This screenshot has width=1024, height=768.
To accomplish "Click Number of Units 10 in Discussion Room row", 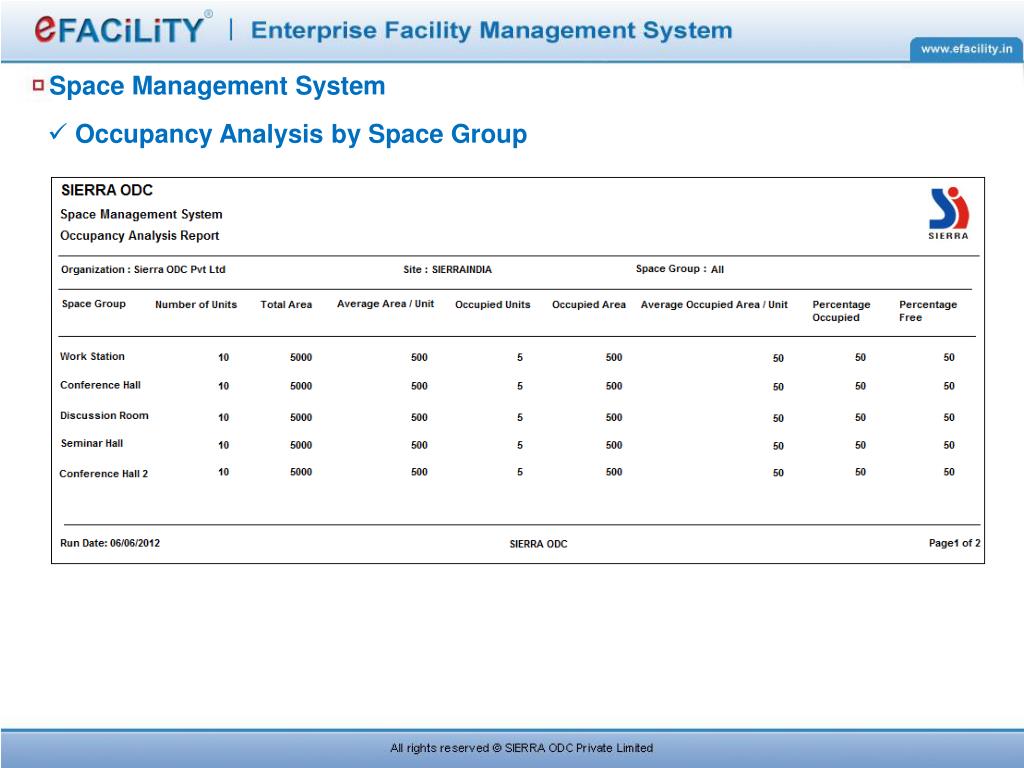I will pos(223,417).
